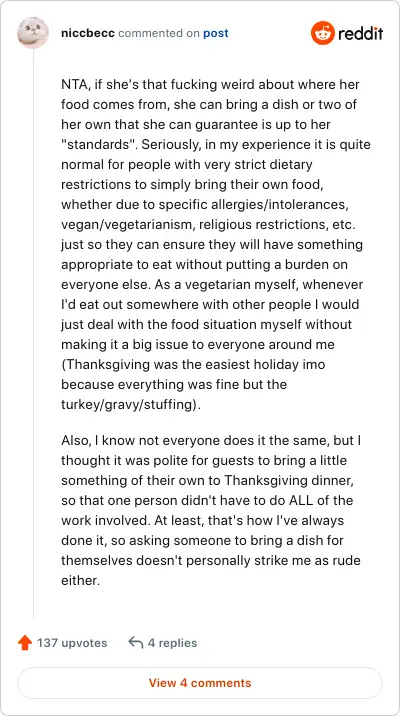Click the orange upvote arrow icon
This screenshot has height=716, width=400.
pos(25,643)
